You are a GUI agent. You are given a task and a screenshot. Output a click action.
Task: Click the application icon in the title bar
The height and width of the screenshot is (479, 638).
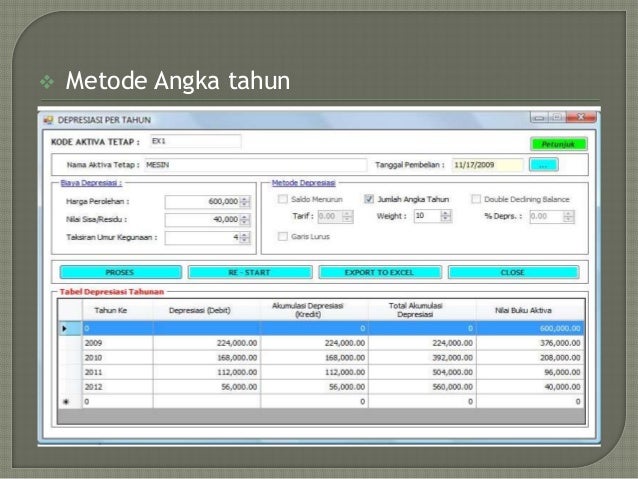tap(48, 120)
